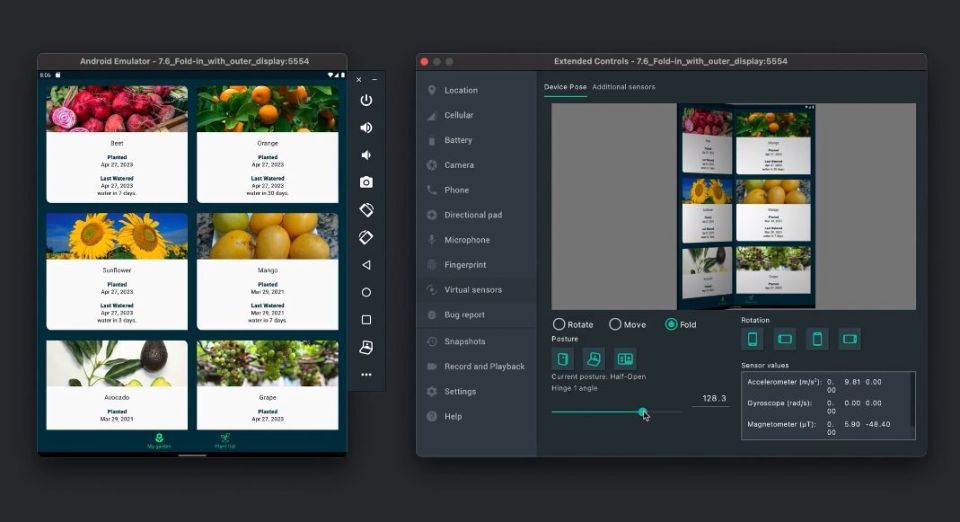960x522 pixels.
Task: Click the volume up icon
Action: point(366,128)
